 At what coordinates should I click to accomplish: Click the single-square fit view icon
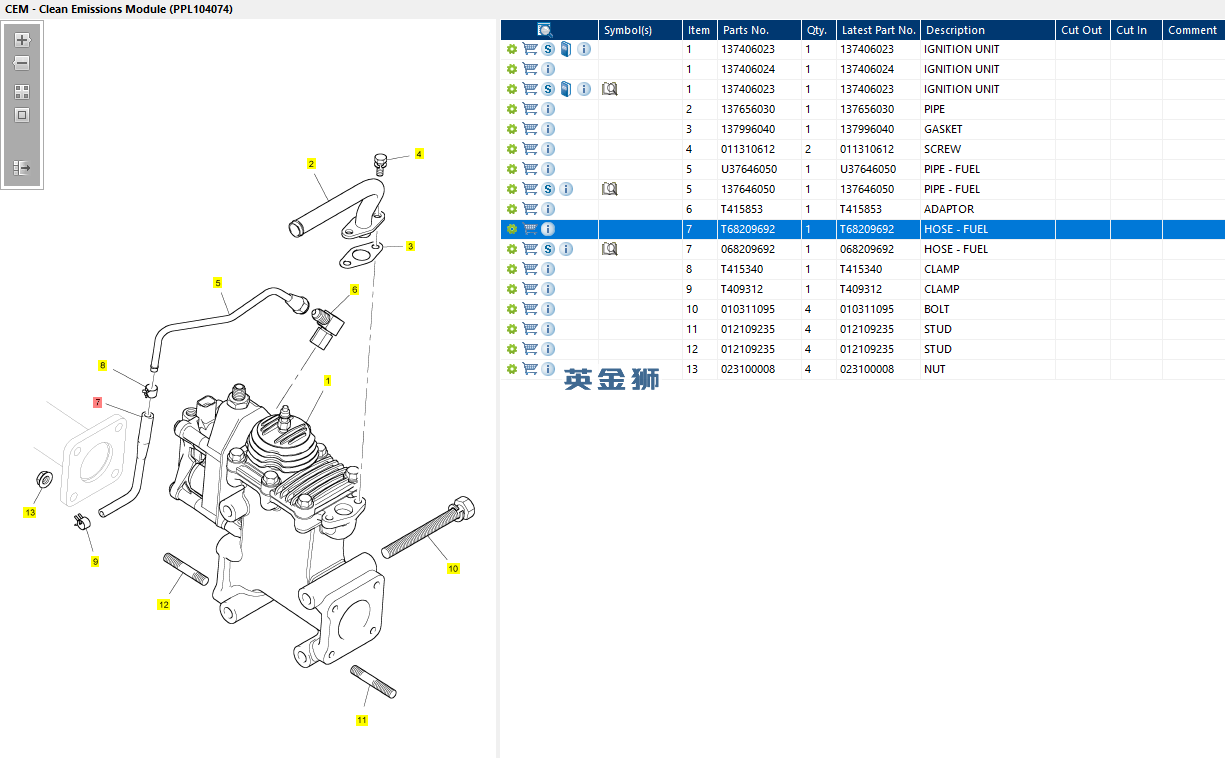(22, 115)
